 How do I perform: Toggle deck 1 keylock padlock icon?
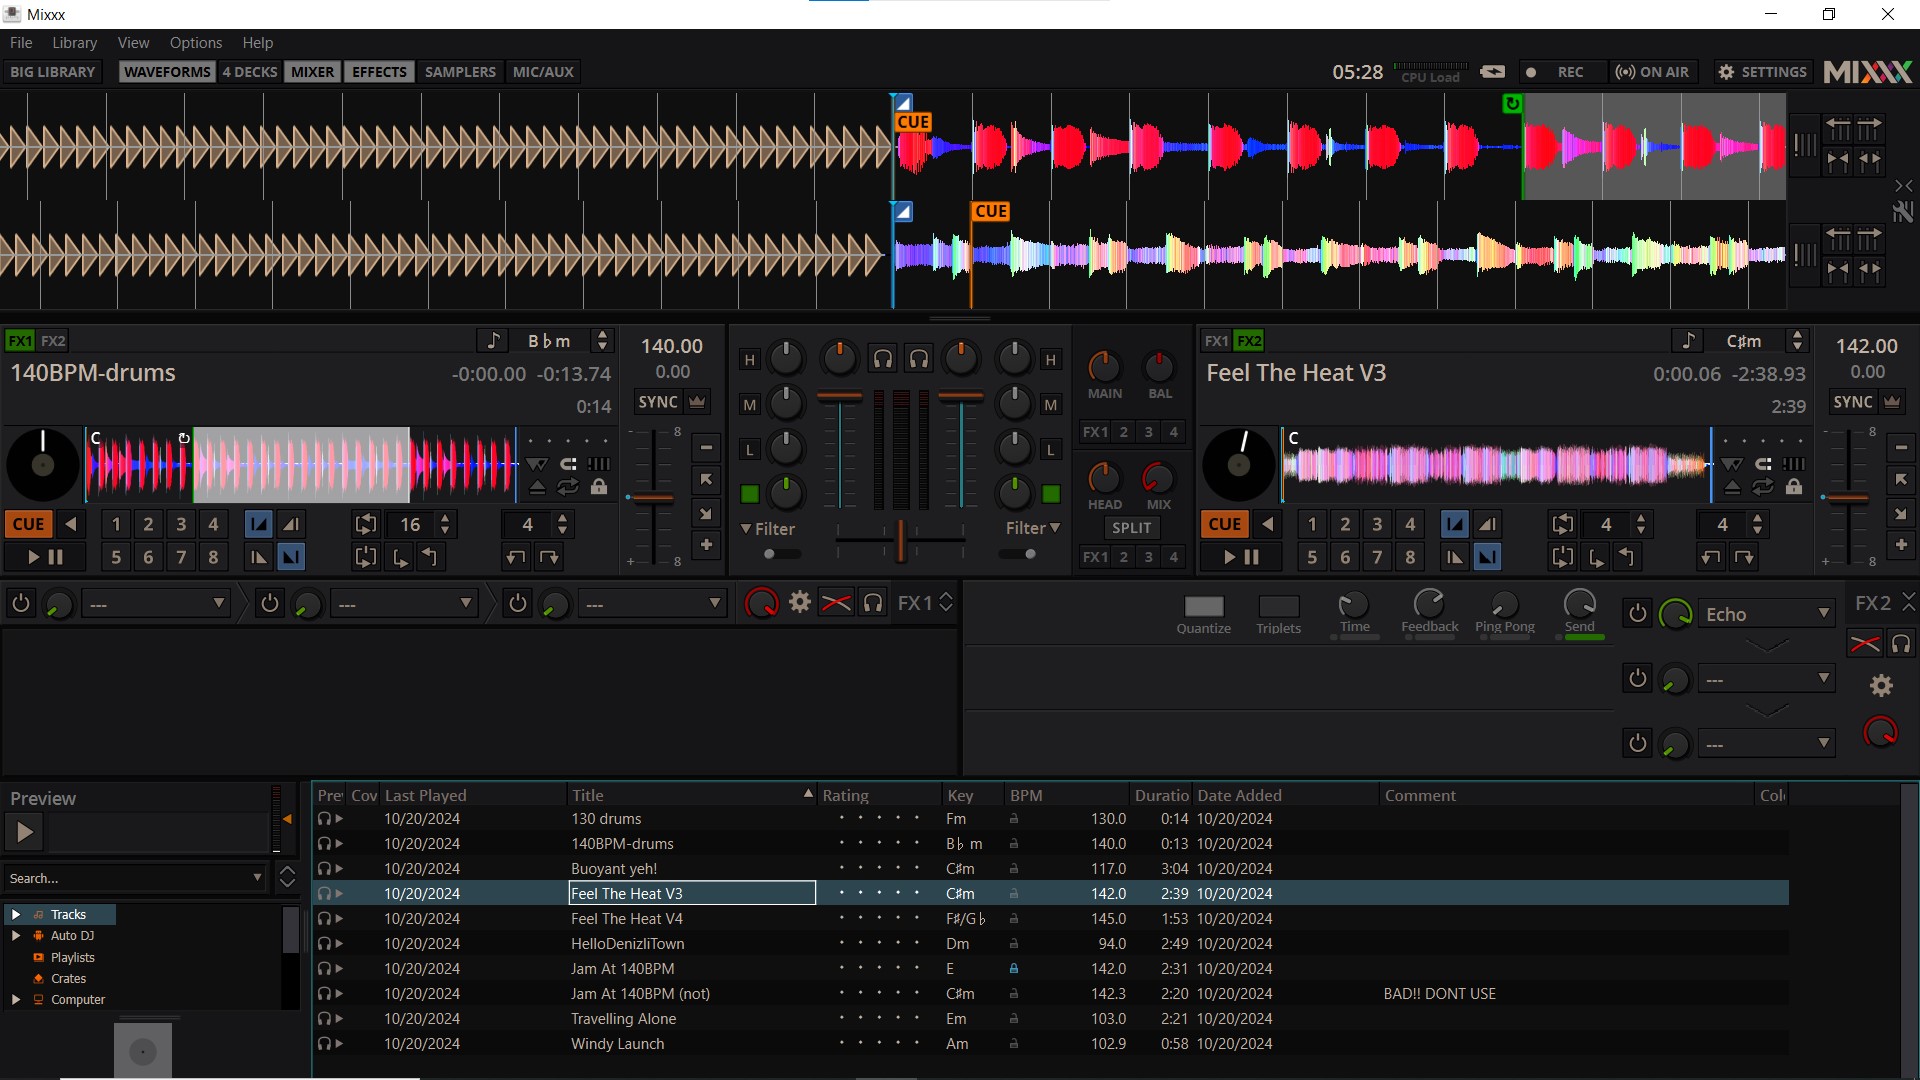click(599, 487)
